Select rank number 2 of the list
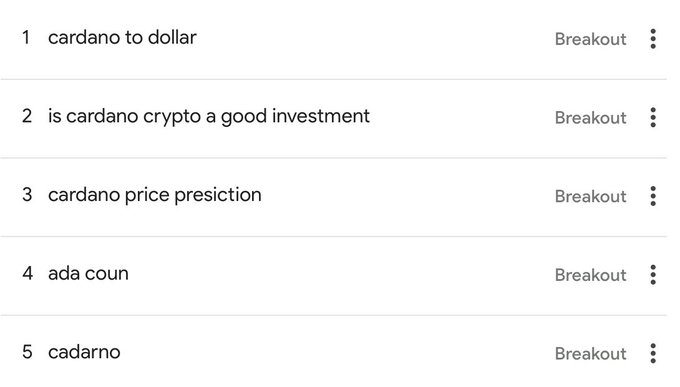680x387 pixels. (x=27, y=116)
